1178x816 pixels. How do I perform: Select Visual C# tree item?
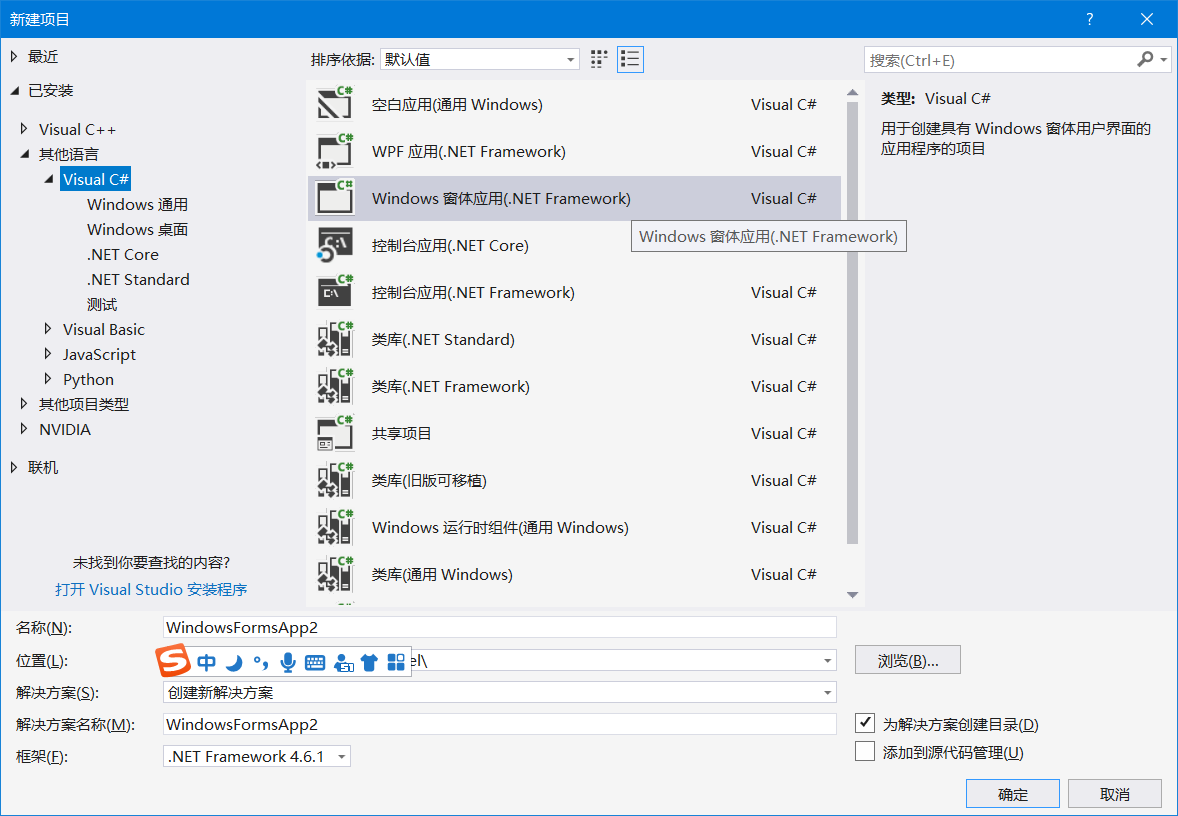click(96, 180)
